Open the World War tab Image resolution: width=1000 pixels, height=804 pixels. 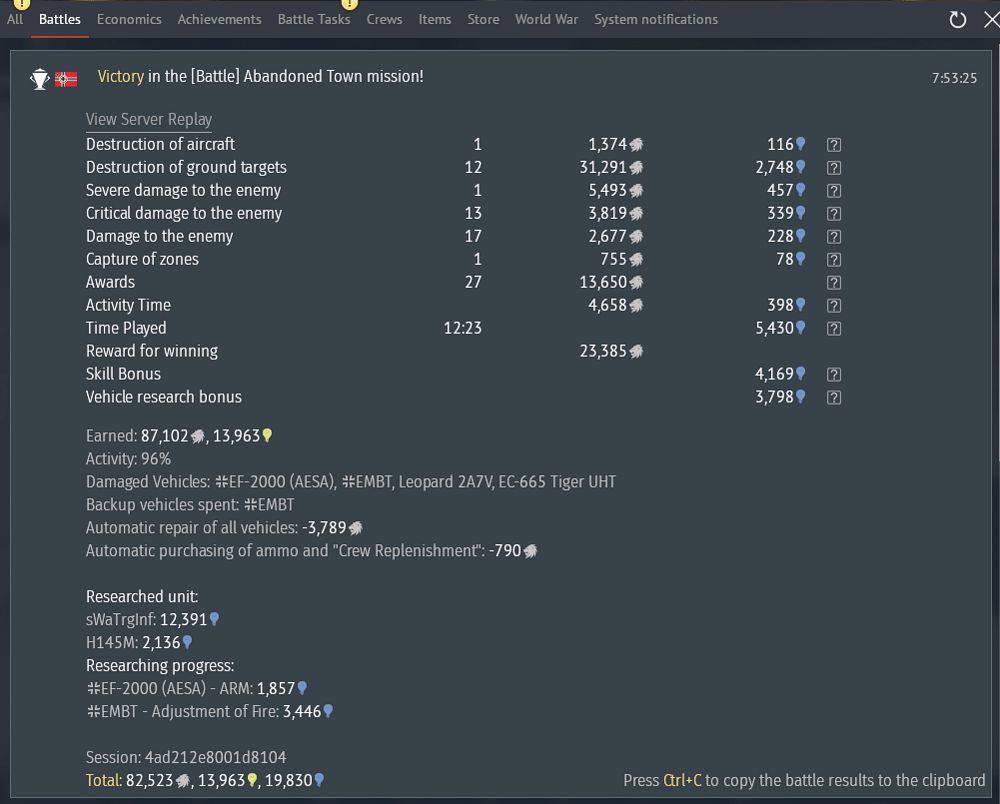547,19
